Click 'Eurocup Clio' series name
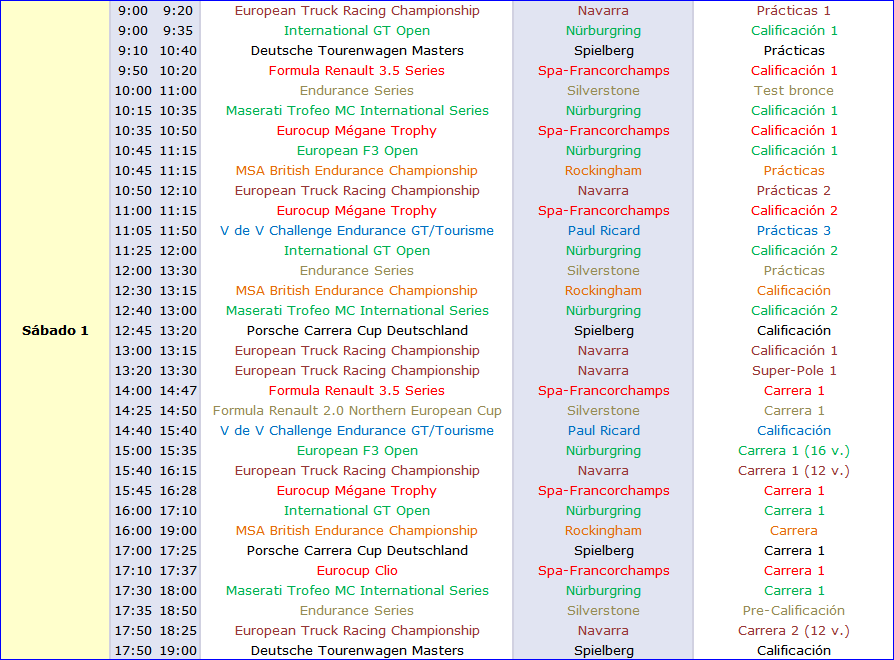Screen dimensions: 894x660 click(357, 571)
